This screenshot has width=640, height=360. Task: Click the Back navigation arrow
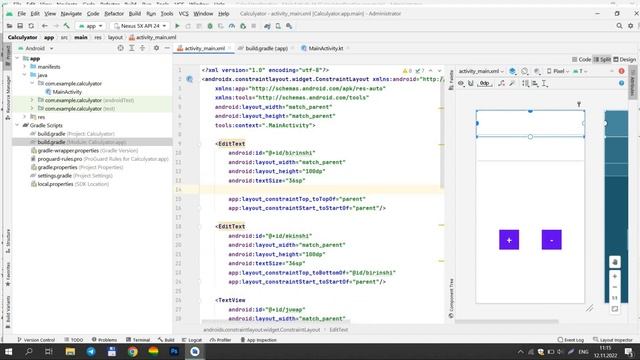pyautogui.click(x=45, y=26)
